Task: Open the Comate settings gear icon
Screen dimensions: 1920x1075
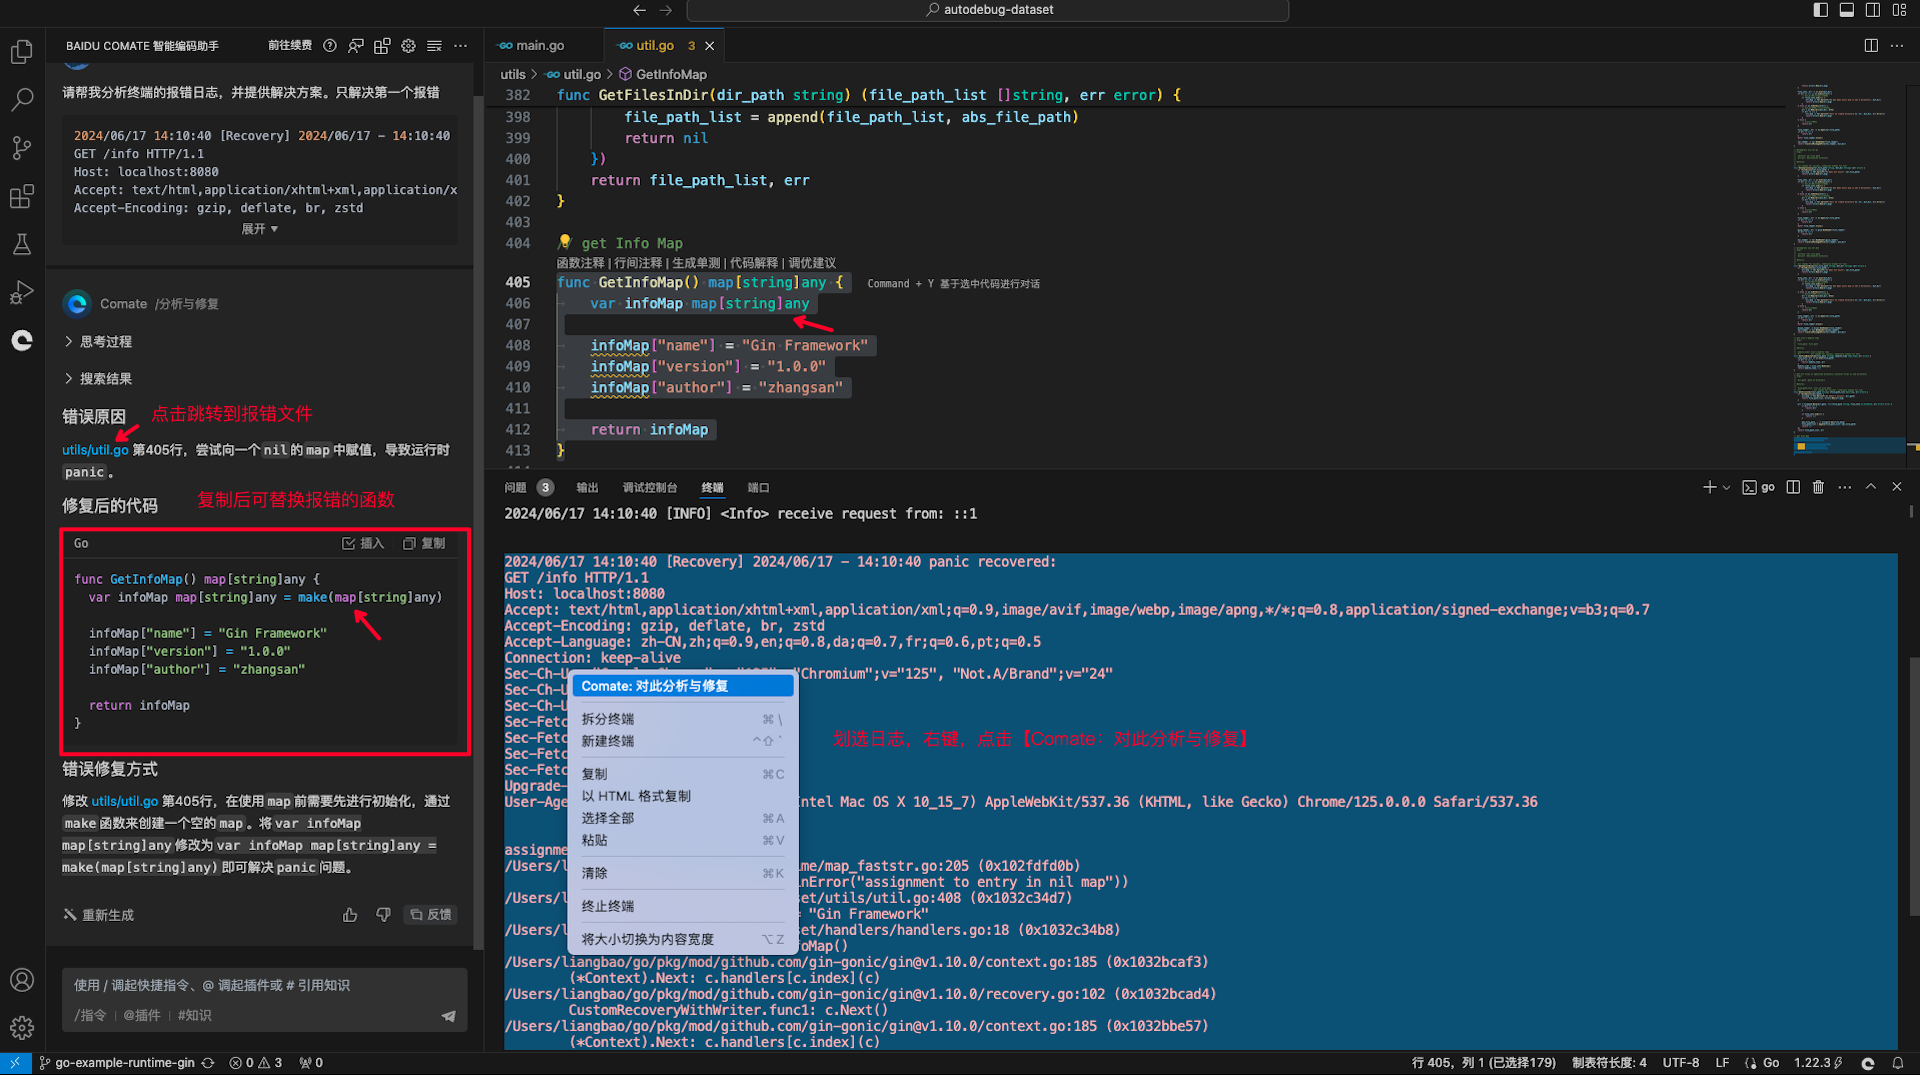Action: click(x=408, y=46)
